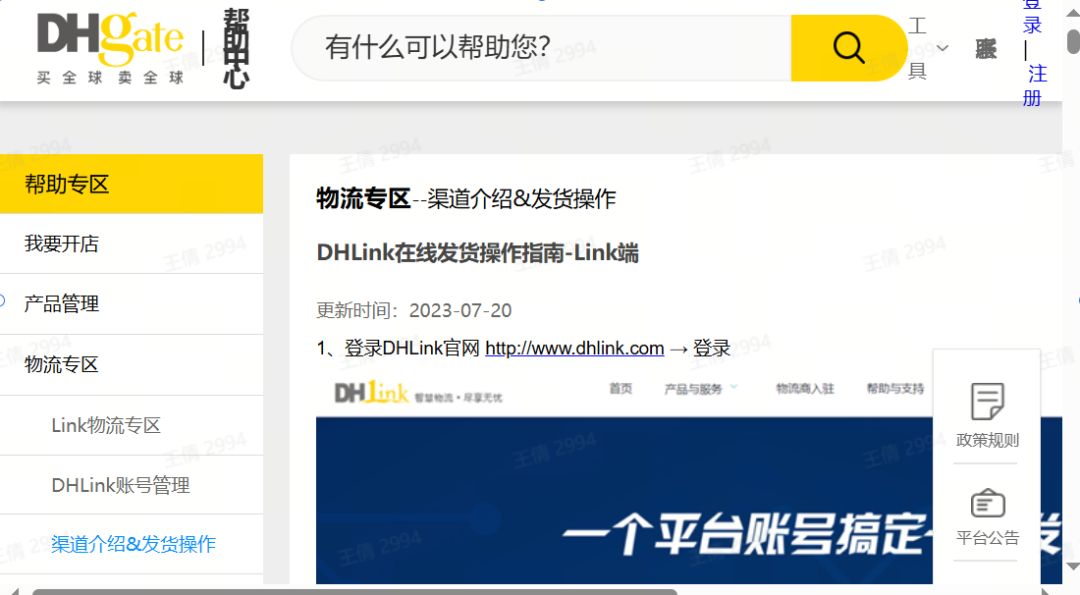Image resolution: width=1080 pixels, height=595 pixels.
Task: Open 平台公告 via its announcement icon
Action: pyautogui.click(x=986, y=502)
